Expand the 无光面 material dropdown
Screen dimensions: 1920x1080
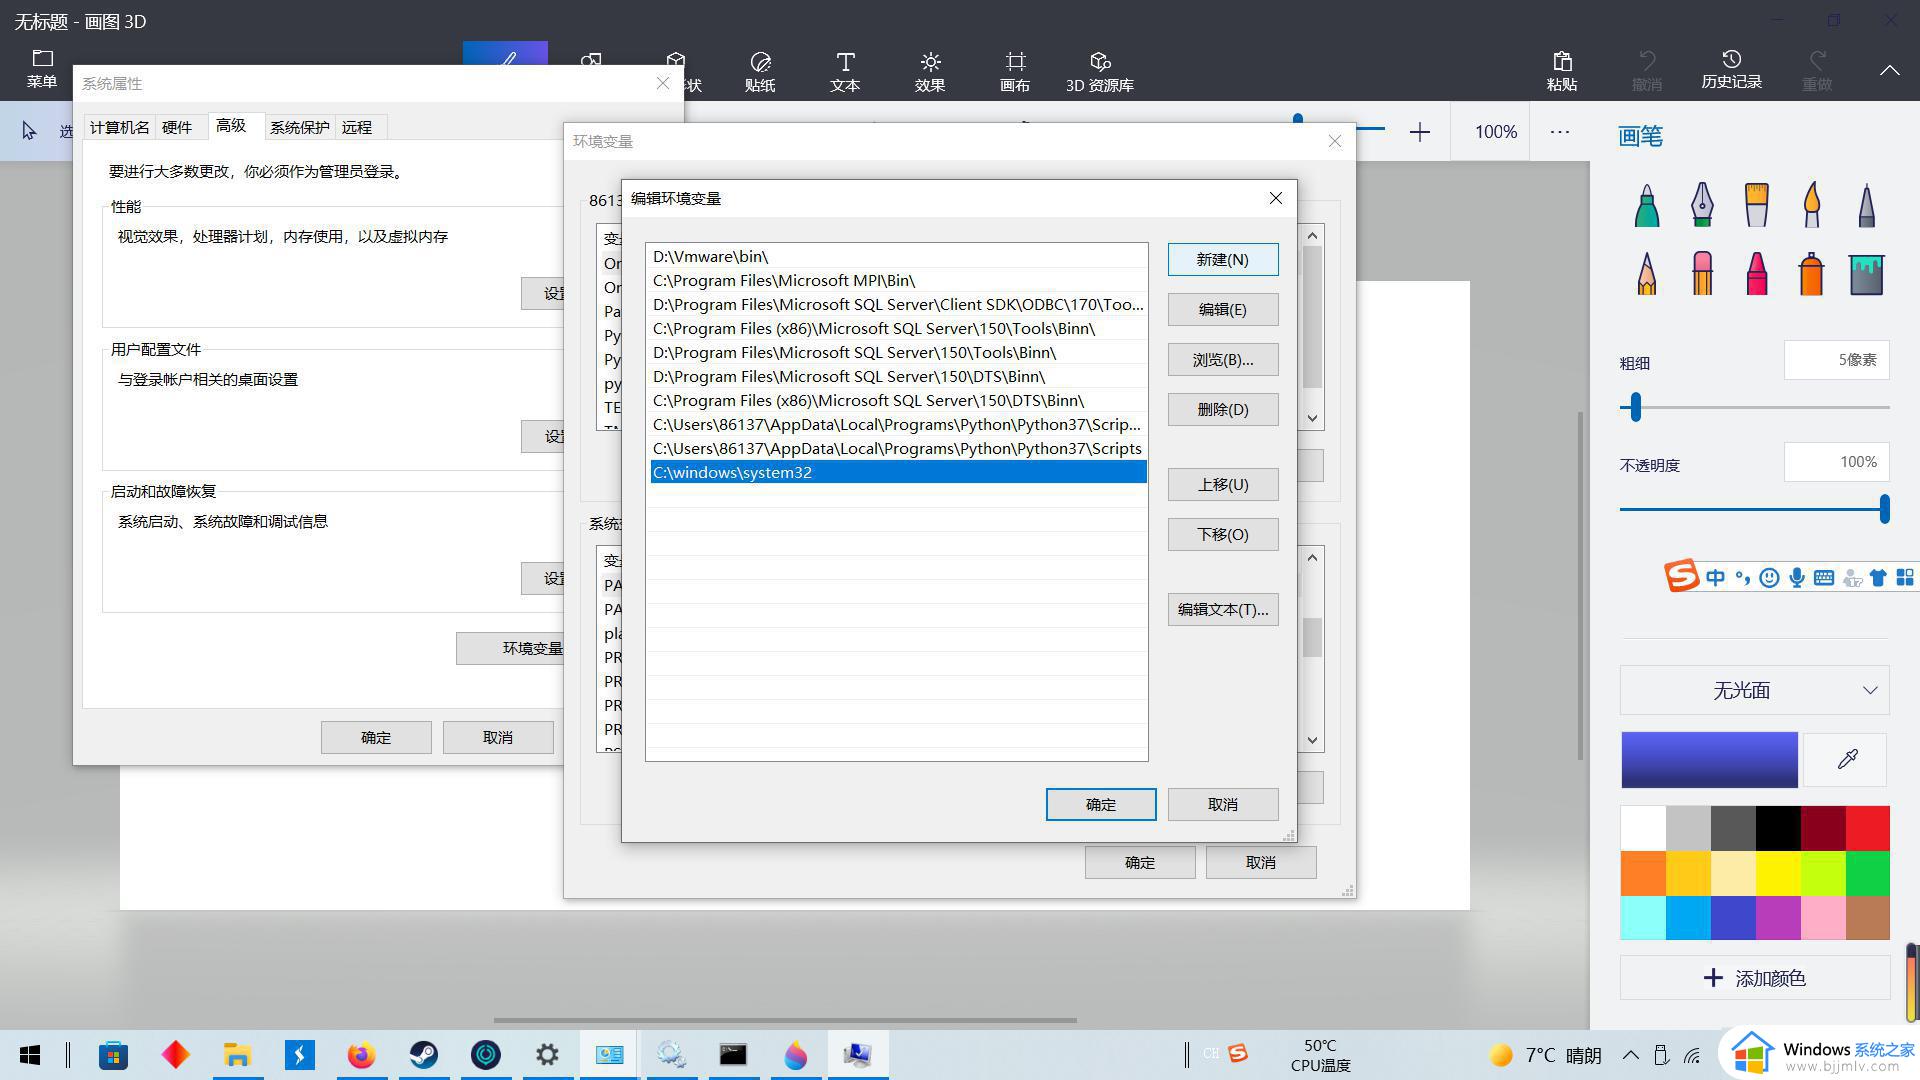(x=1754, y=690)
